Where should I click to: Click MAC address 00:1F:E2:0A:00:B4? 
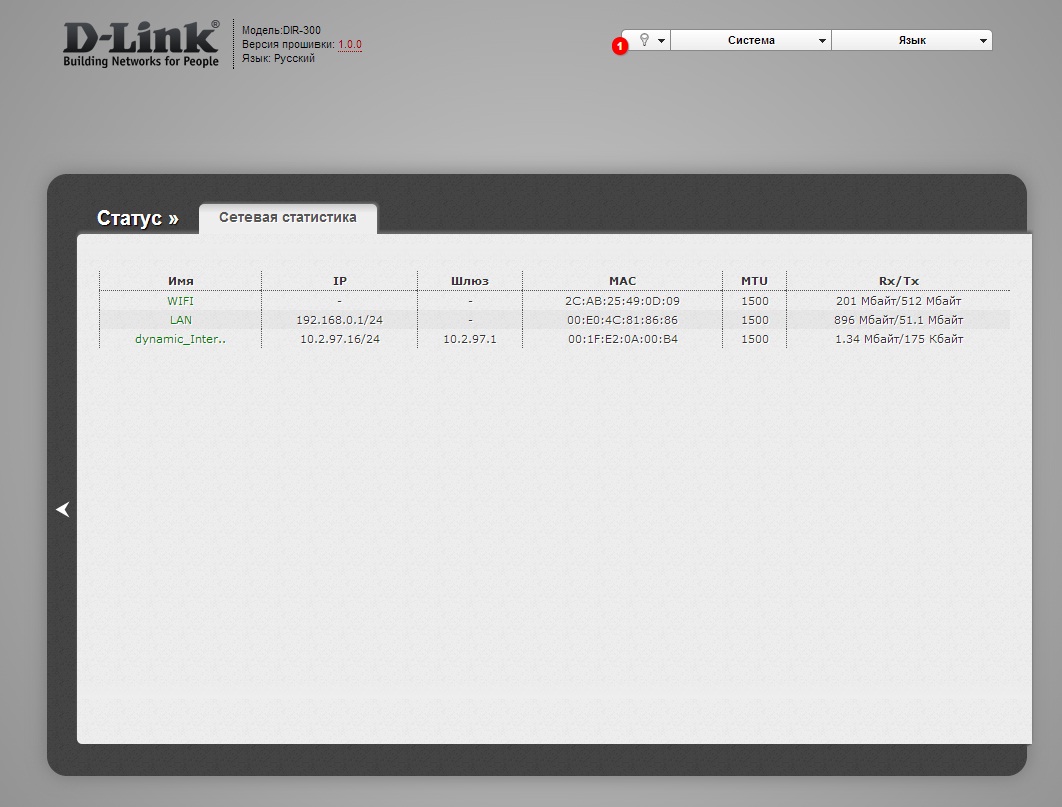(x=622, y=339)
